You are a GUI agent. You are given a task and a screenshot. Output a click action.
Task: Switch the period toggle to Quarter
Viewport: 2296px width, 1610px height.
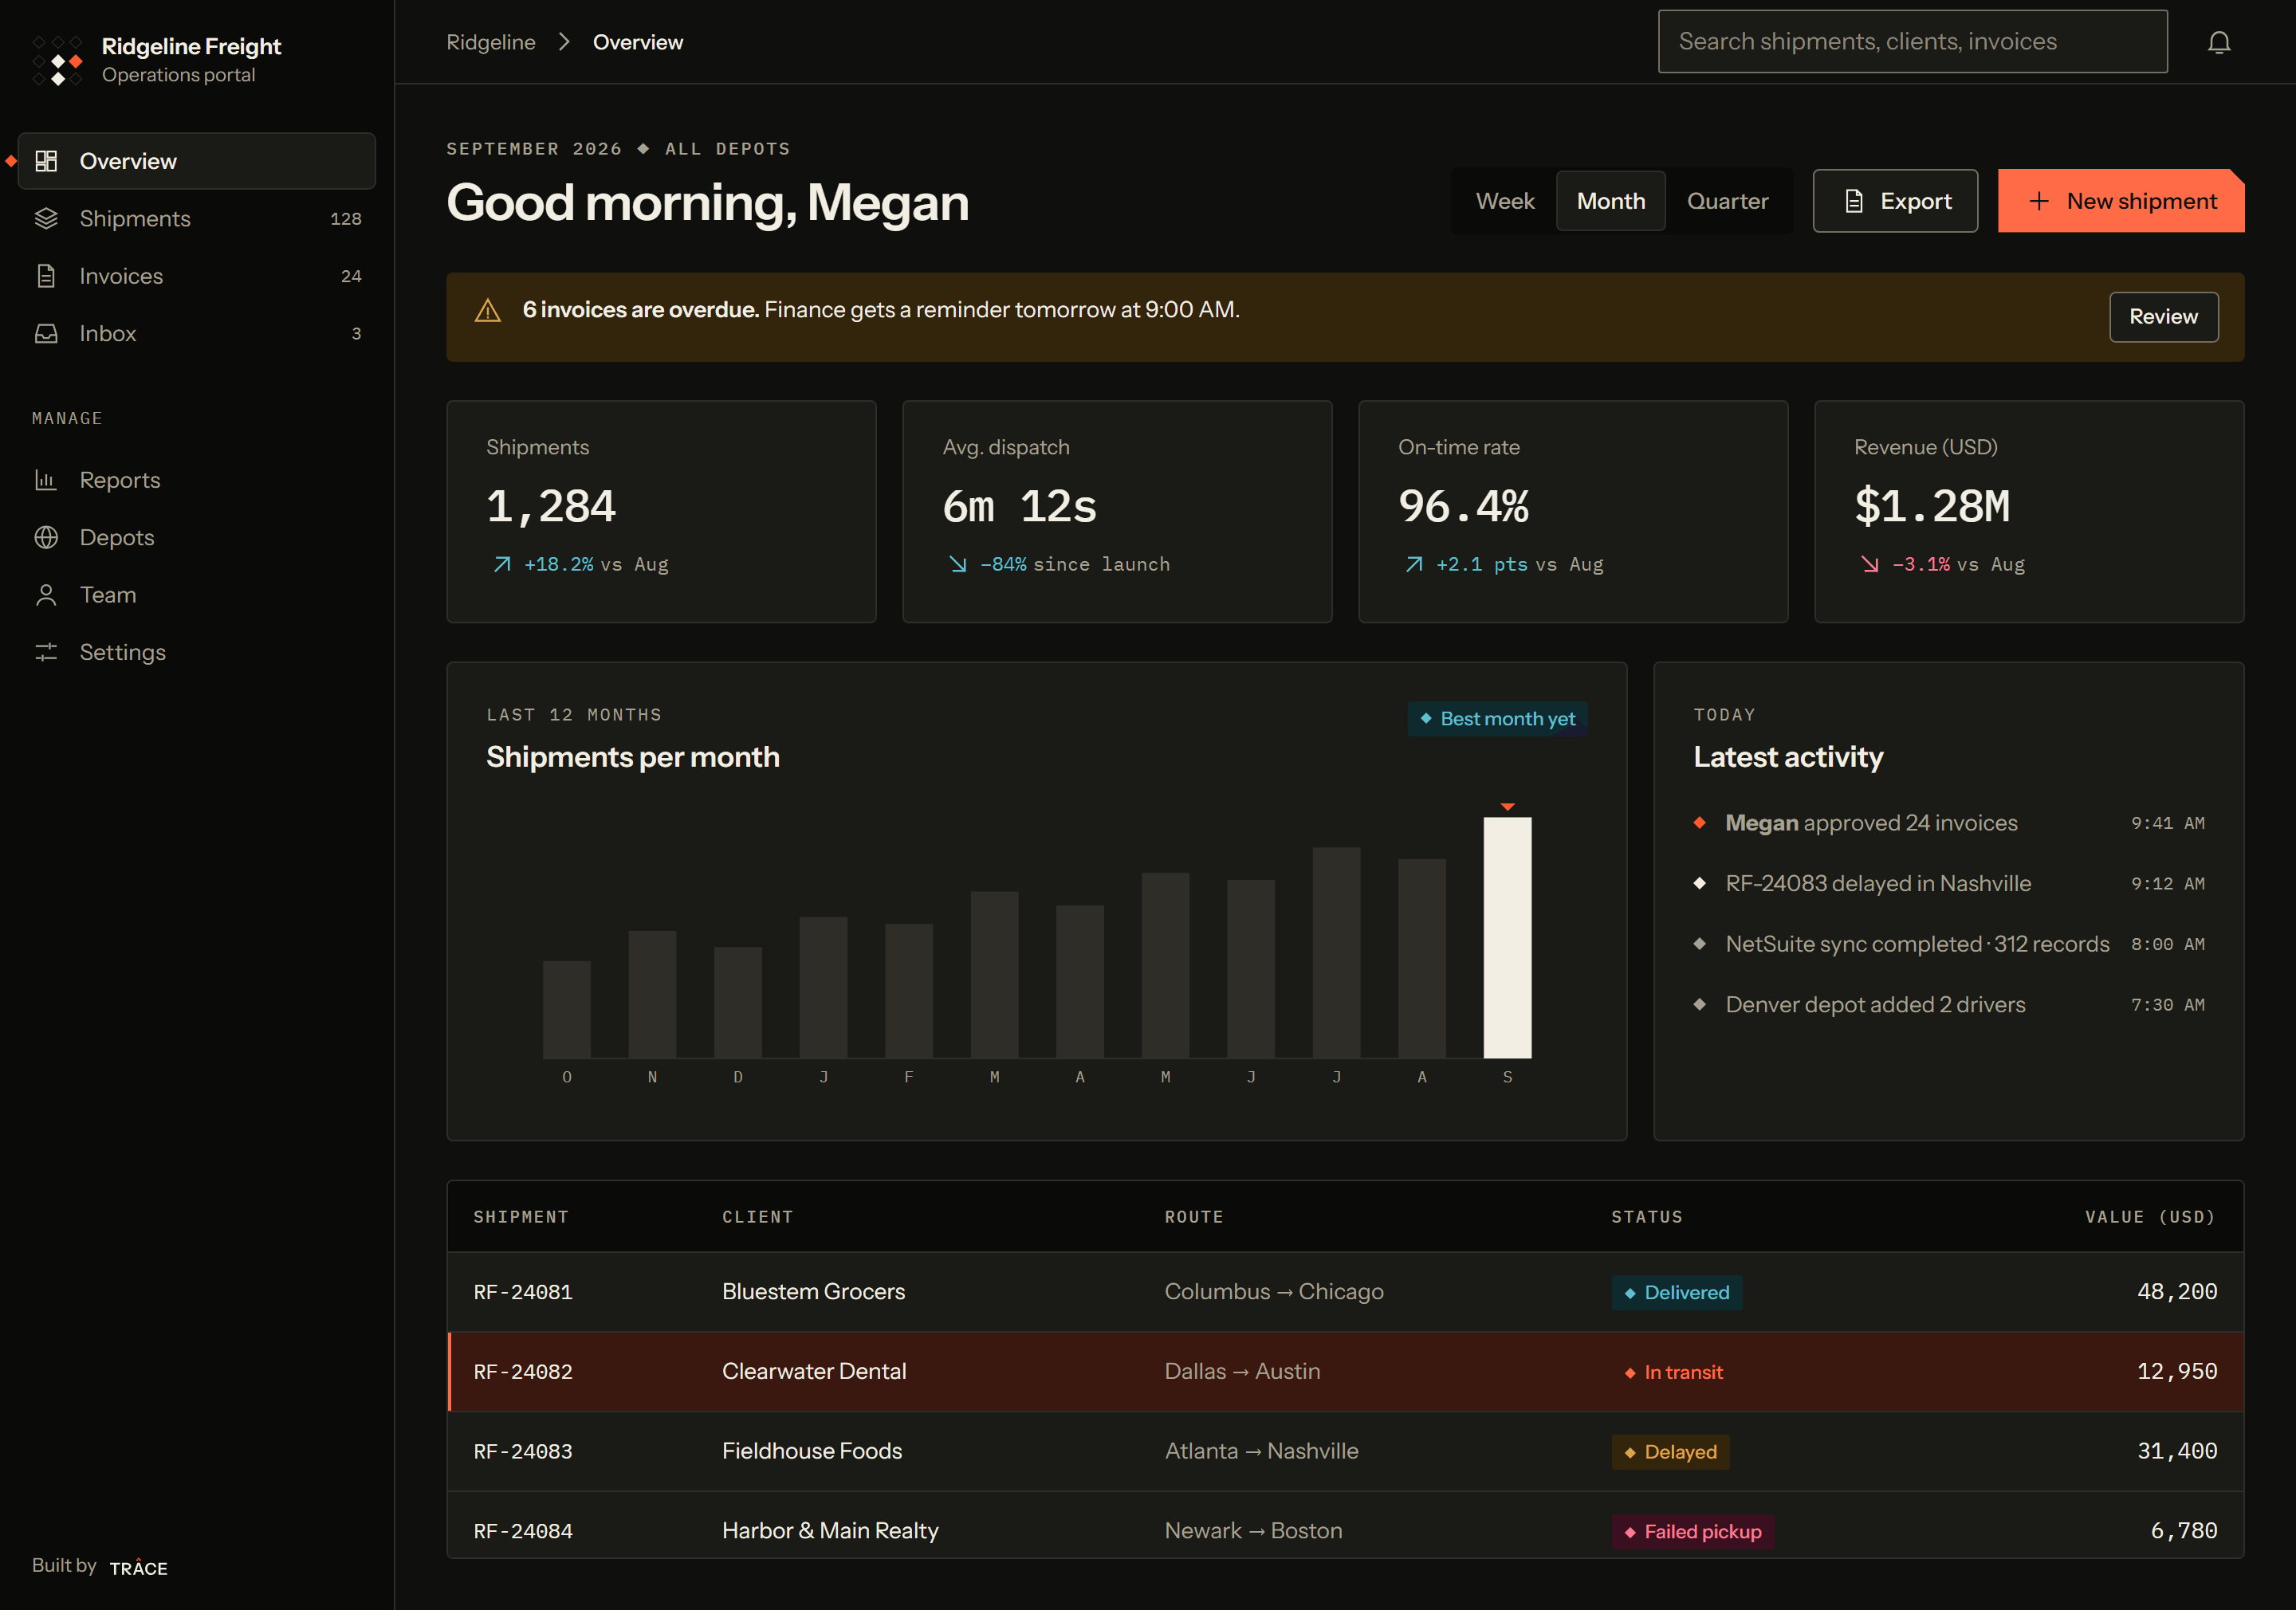tap(1727, 201)
